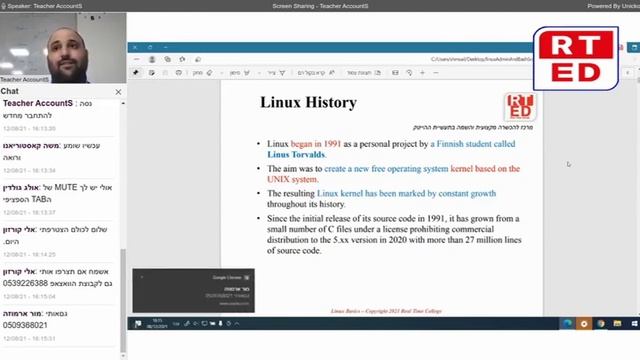
Task: Zoom in on the PDF with plus
Action: tap(422, 73)
